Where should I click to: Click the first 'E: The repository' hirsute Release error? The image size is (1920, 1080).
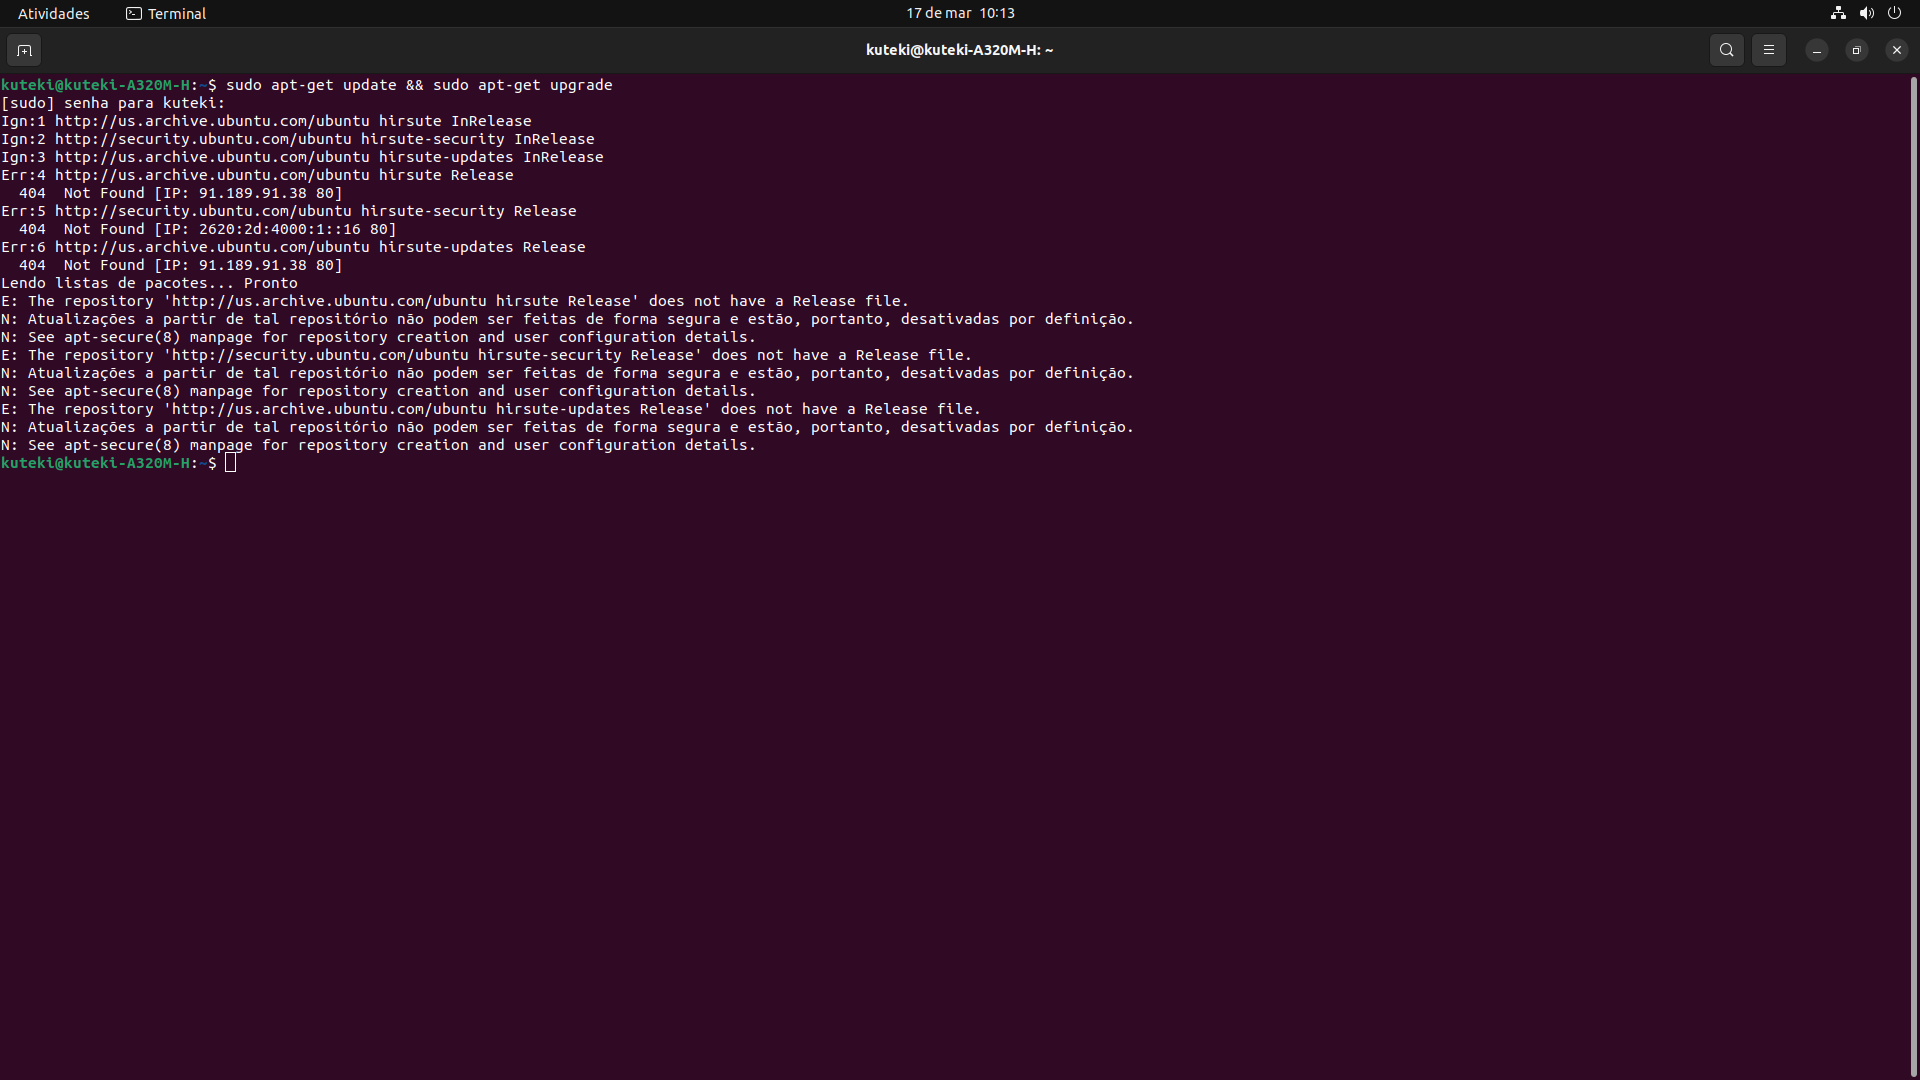[x=455, y=301]
